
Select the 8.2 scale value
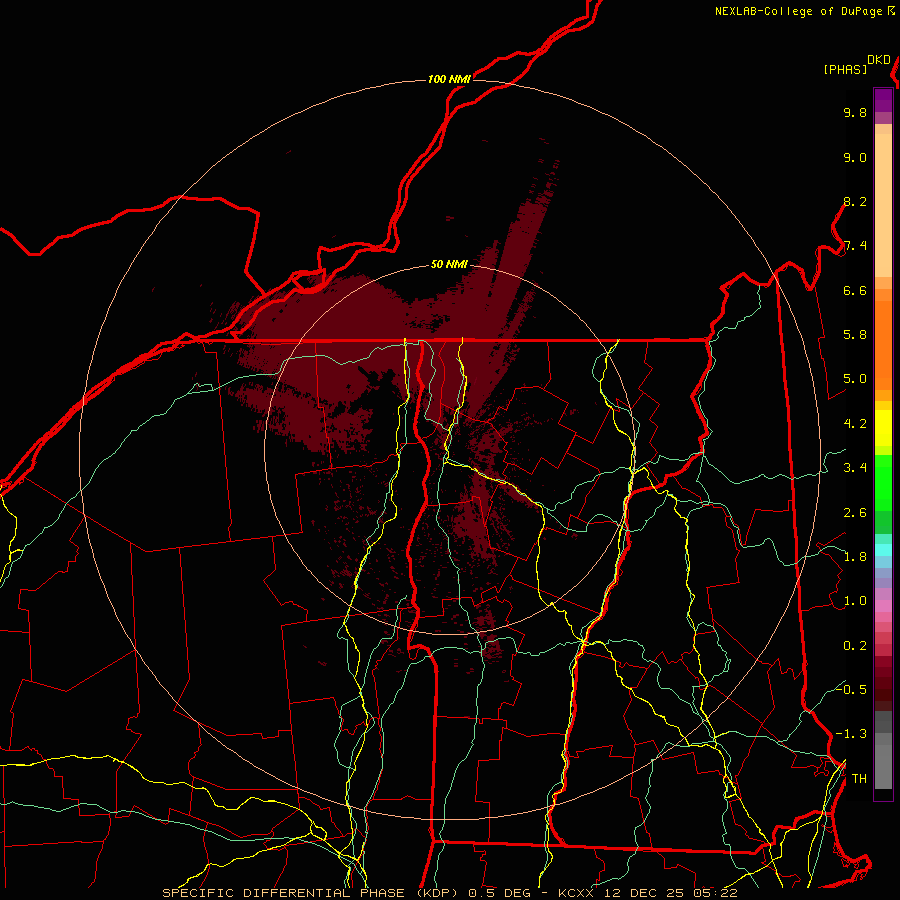click(855, 201)
